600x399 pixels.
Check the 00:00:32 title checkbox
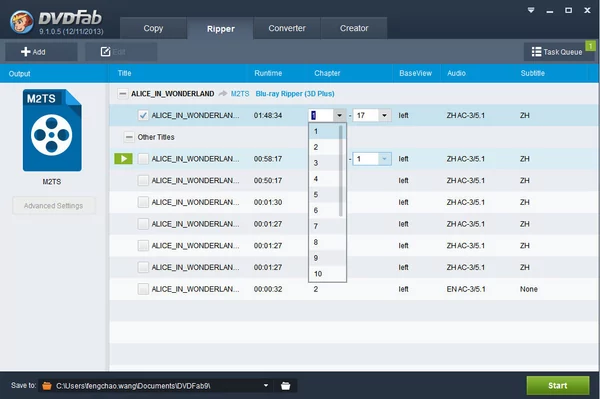tap(143, 289)
